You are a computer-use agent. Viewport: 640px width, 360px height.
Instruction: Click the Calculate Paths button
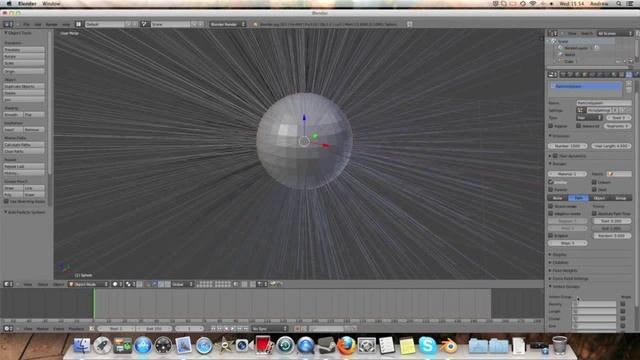[24, 144]
